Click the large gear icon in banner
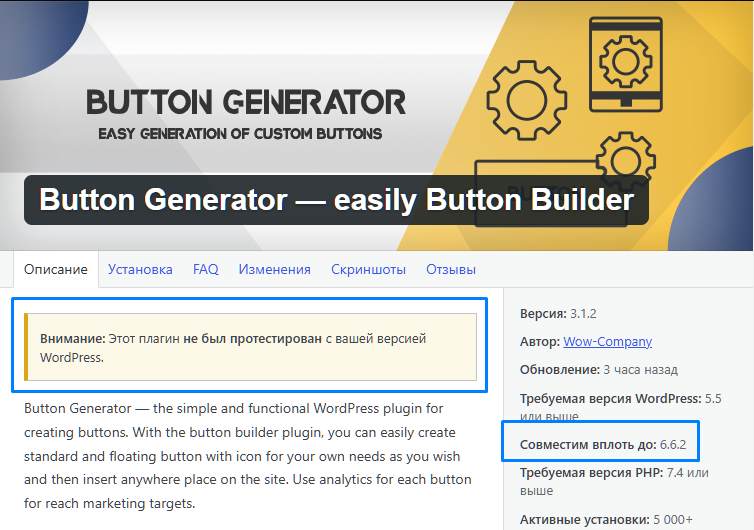754x530 pixels. pyautogui.click(x=527, y=101)
